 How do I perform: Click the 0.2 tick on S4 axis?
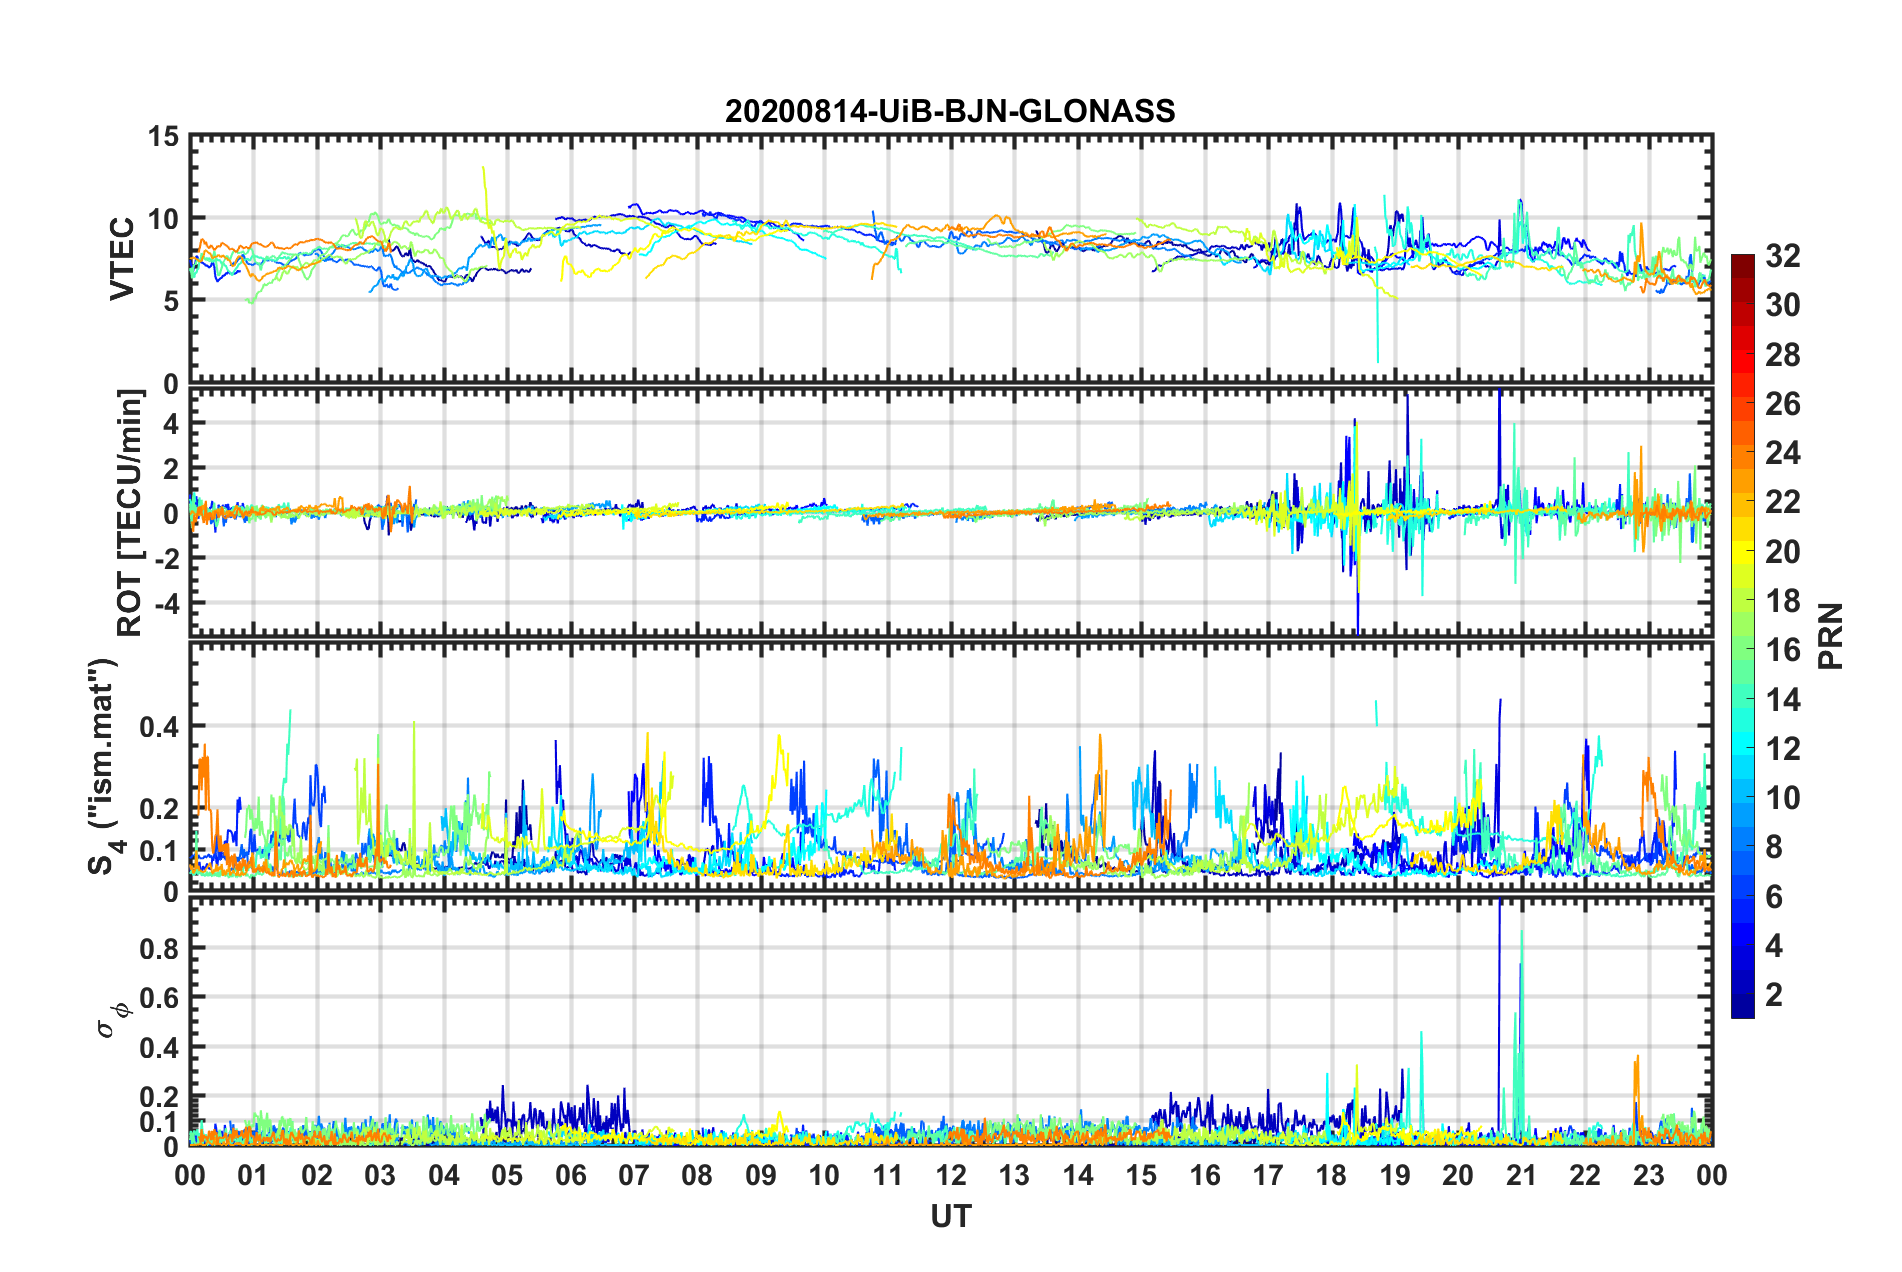[x=158, y=809]
